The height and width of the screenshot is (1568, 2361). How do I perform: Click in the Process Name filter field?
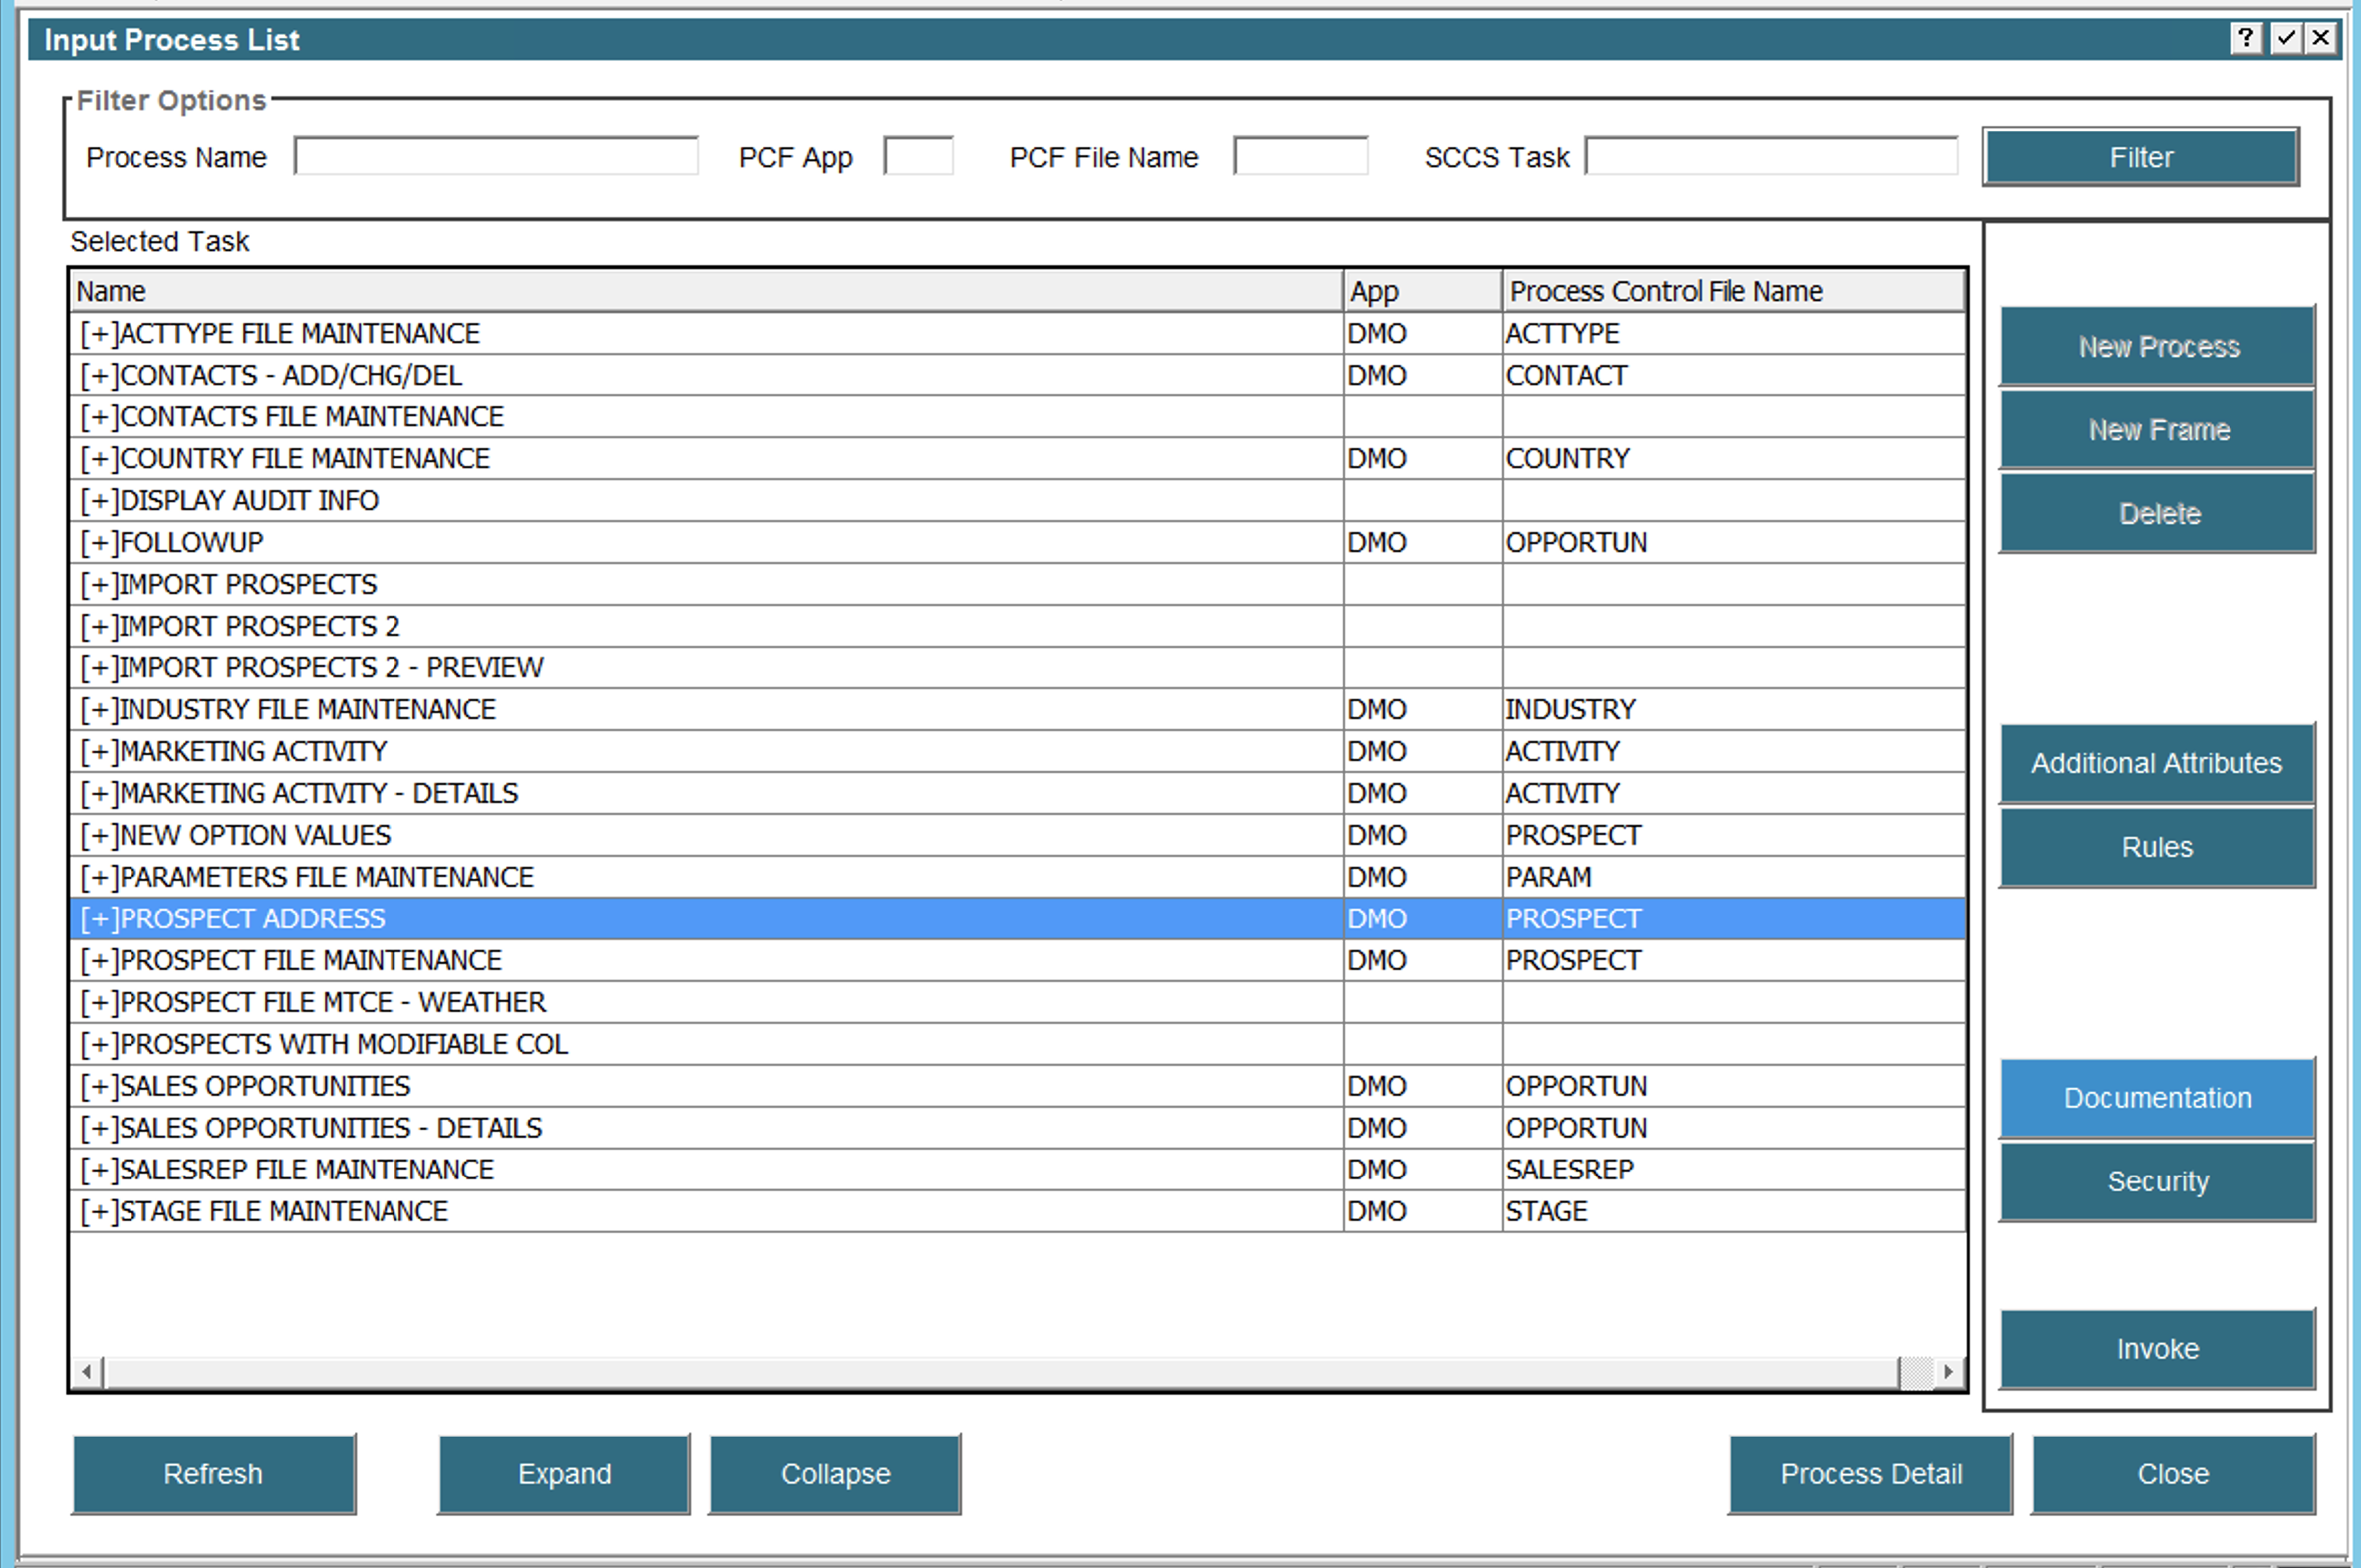pyautogui.click(x=496, y=157)
